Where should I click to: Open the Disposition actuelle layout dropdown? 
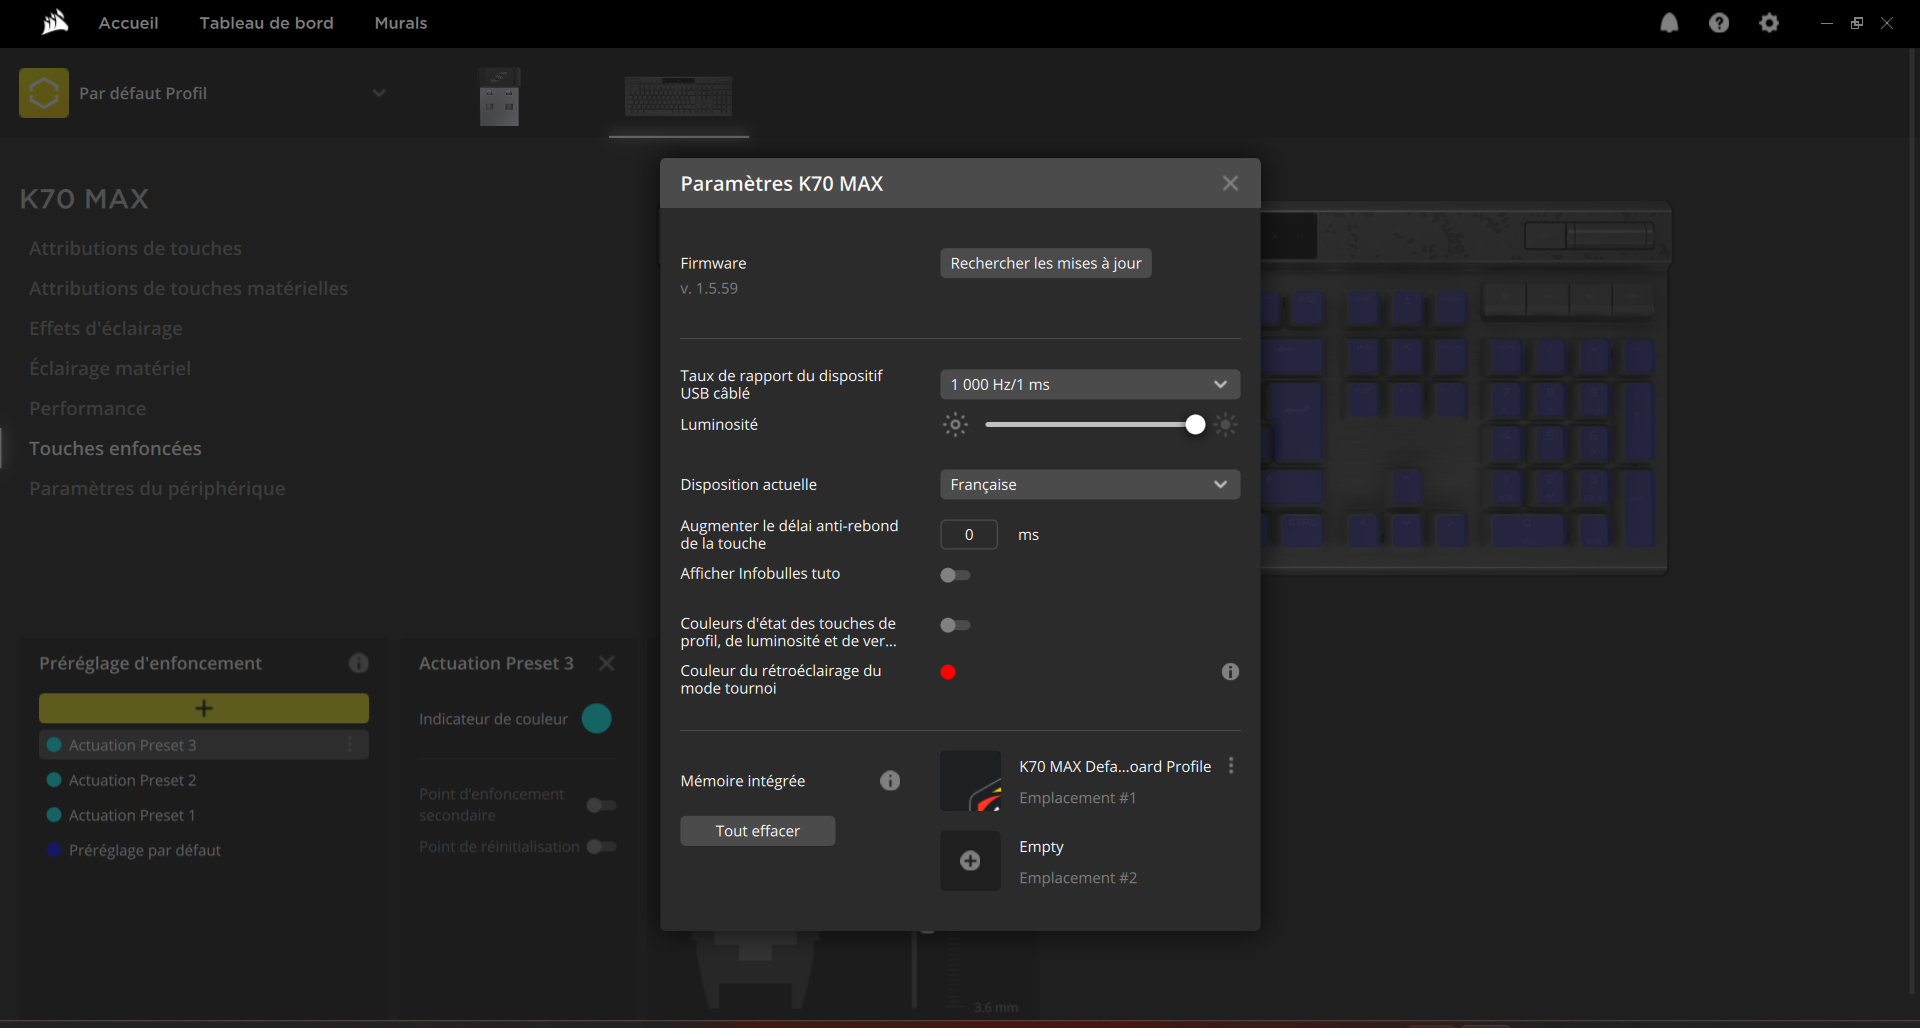pyautogui.click(x=1090, y=485)
